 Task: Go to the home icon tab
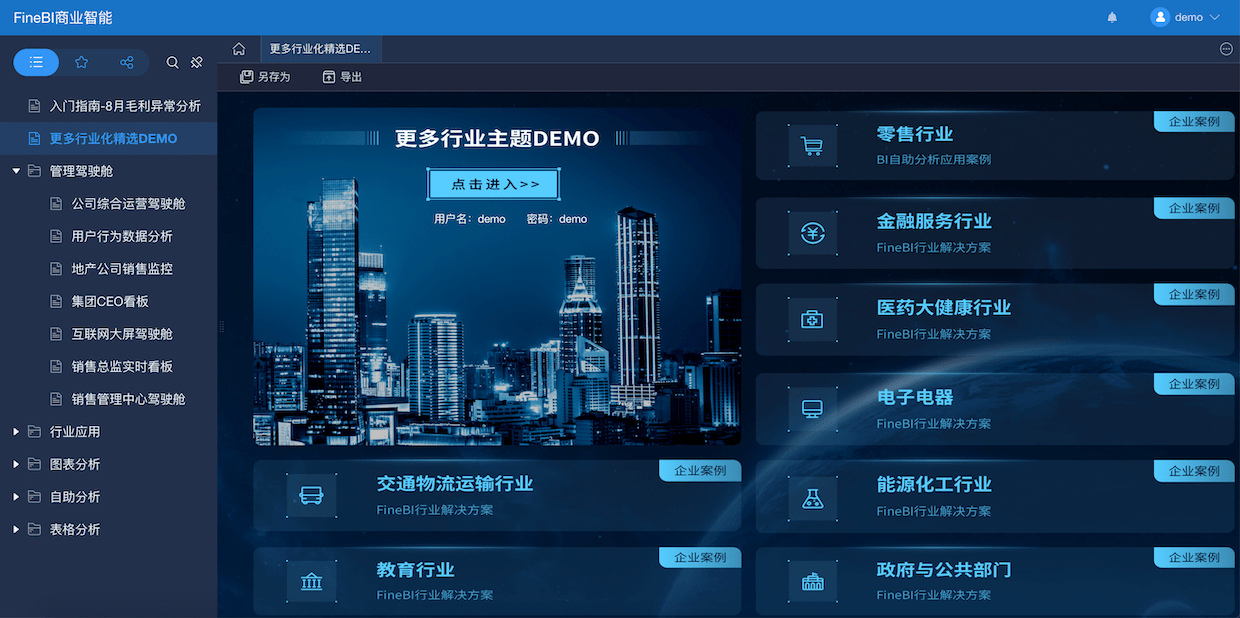point(239,49)
